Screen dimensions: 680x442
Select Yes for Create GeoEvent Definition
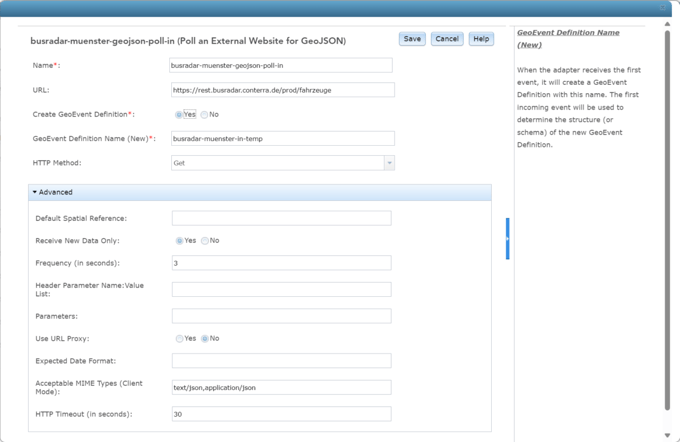pyautogui.click(x=179, y=115)
